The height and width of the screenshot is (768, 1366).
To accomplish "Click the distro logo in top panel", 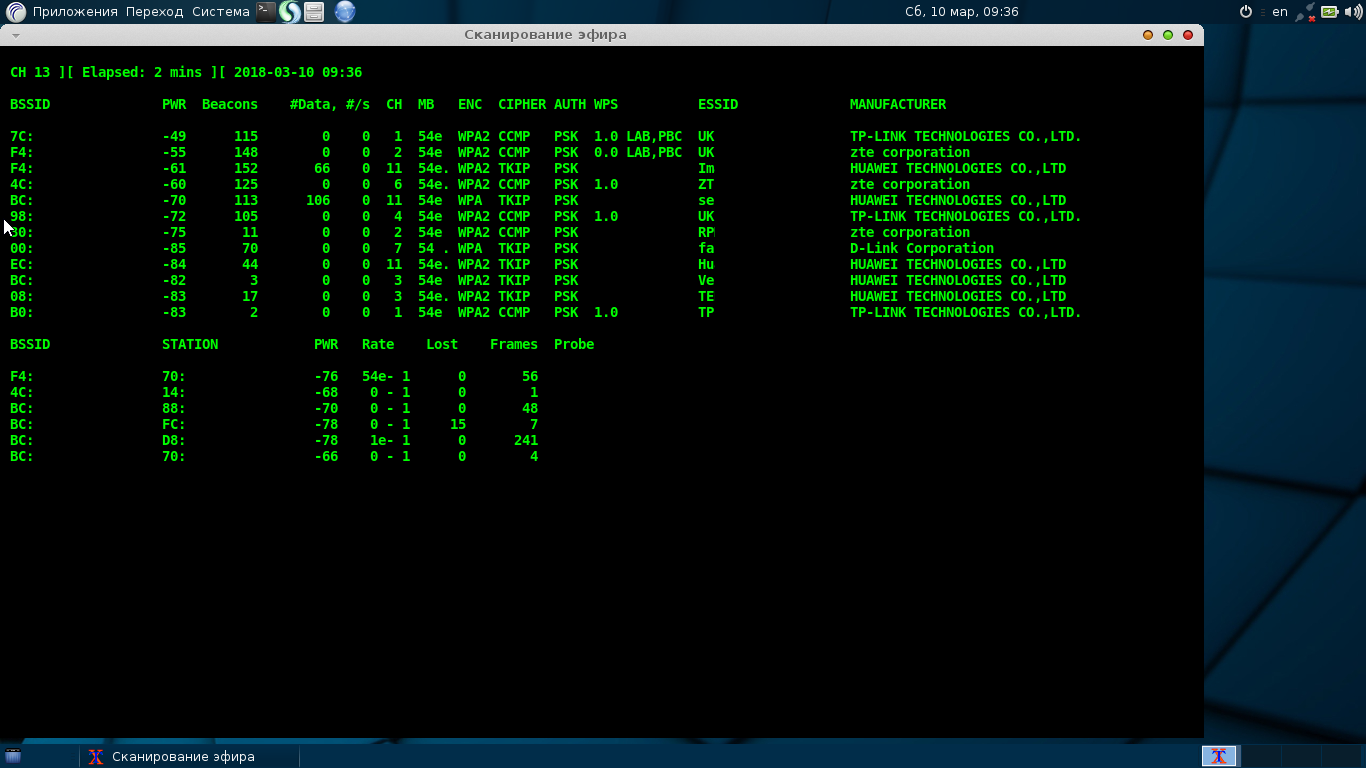I will click(16, 12).
